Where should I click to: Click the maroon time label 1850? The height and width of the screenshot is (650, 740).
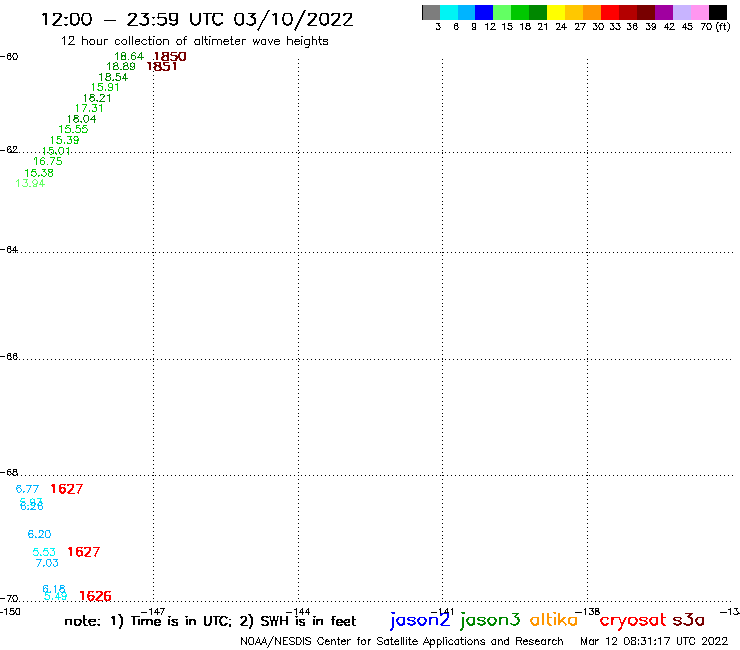pos(170,57)
